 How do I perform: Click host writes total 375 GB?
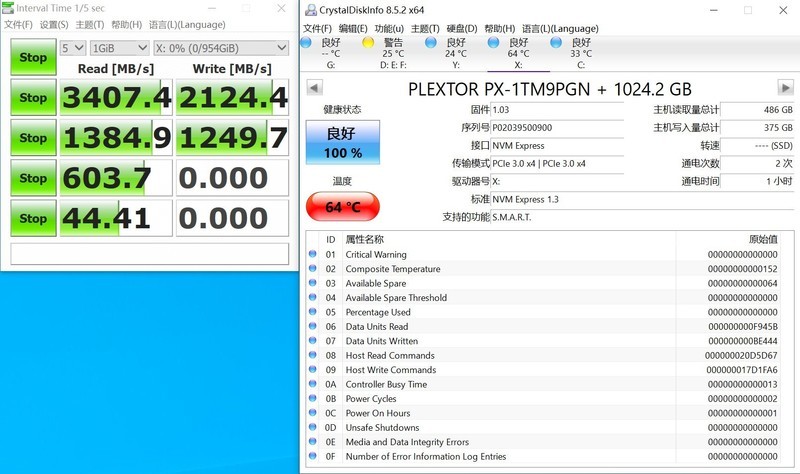click(757, 128)
